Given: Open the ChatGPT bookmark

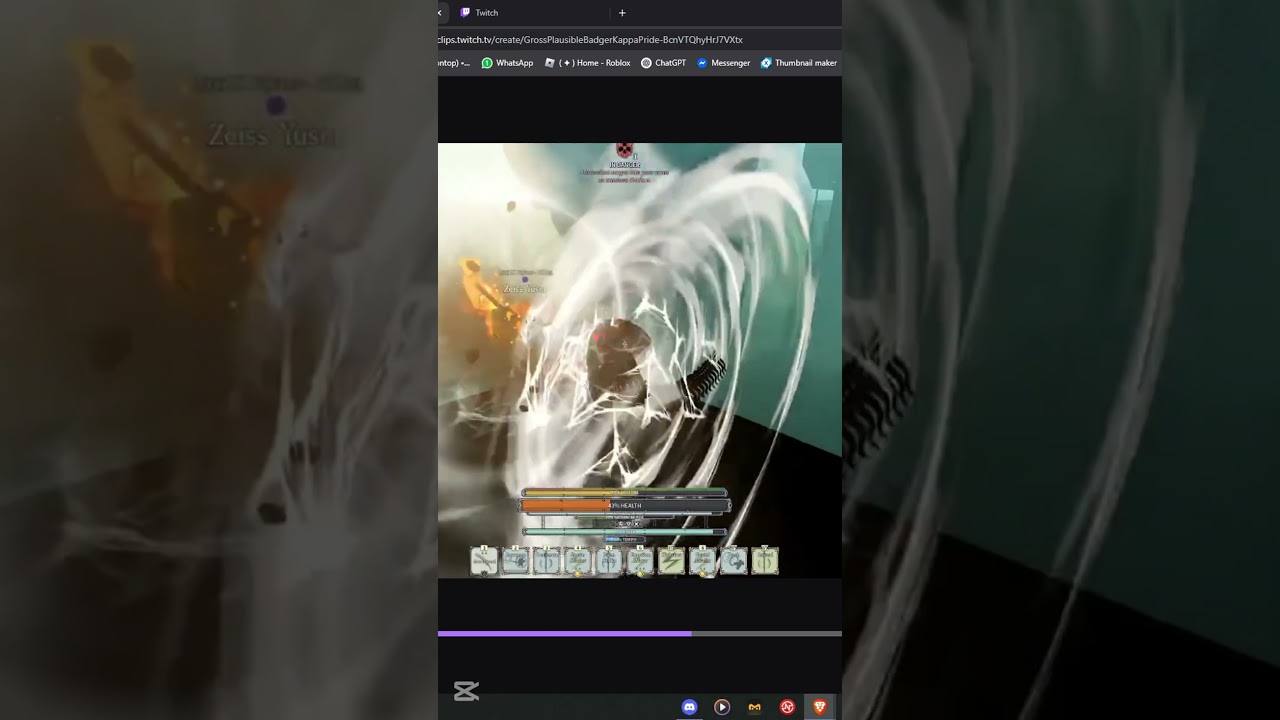Looking at the screenshot, I should 663,63.
